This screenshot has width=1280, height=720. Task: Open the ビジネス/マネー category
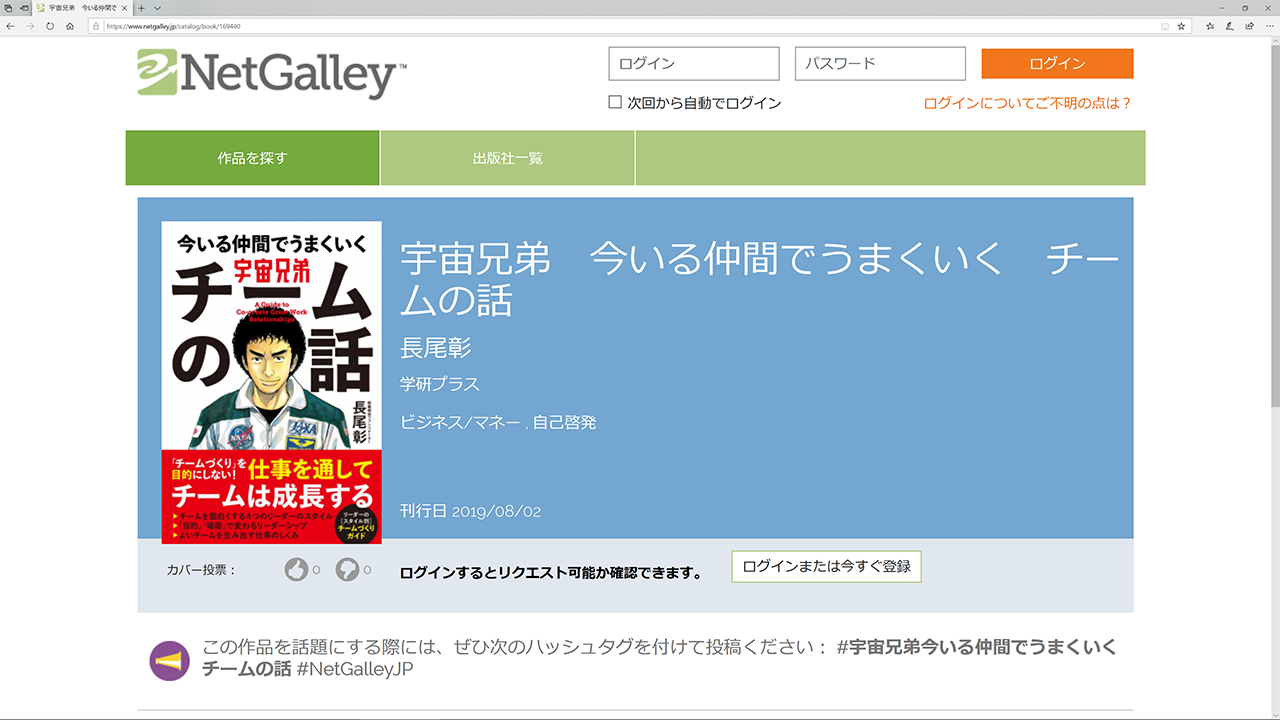(460, 423)
